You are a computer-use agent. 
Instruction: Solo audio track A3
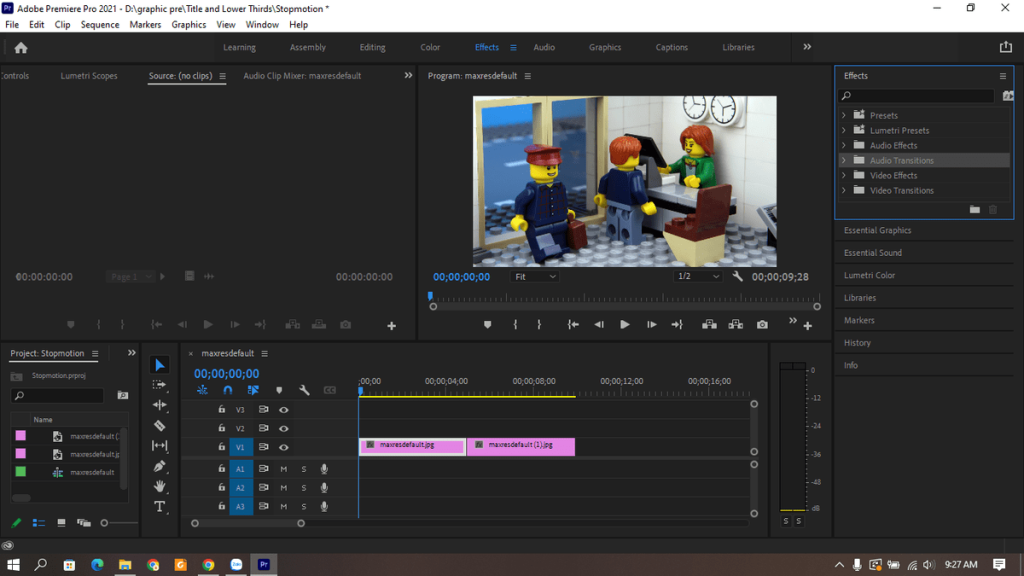(303, 506)
